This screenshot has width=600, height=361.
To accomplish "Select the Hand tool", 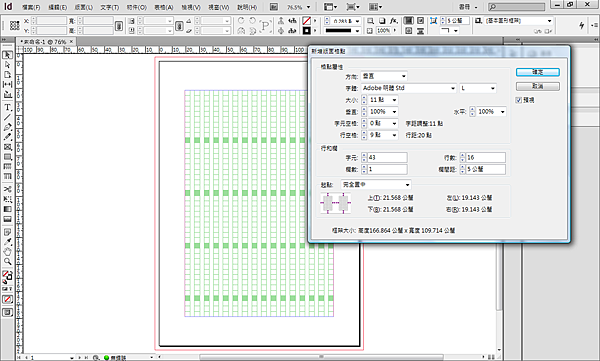I will (x=7, y=252).
